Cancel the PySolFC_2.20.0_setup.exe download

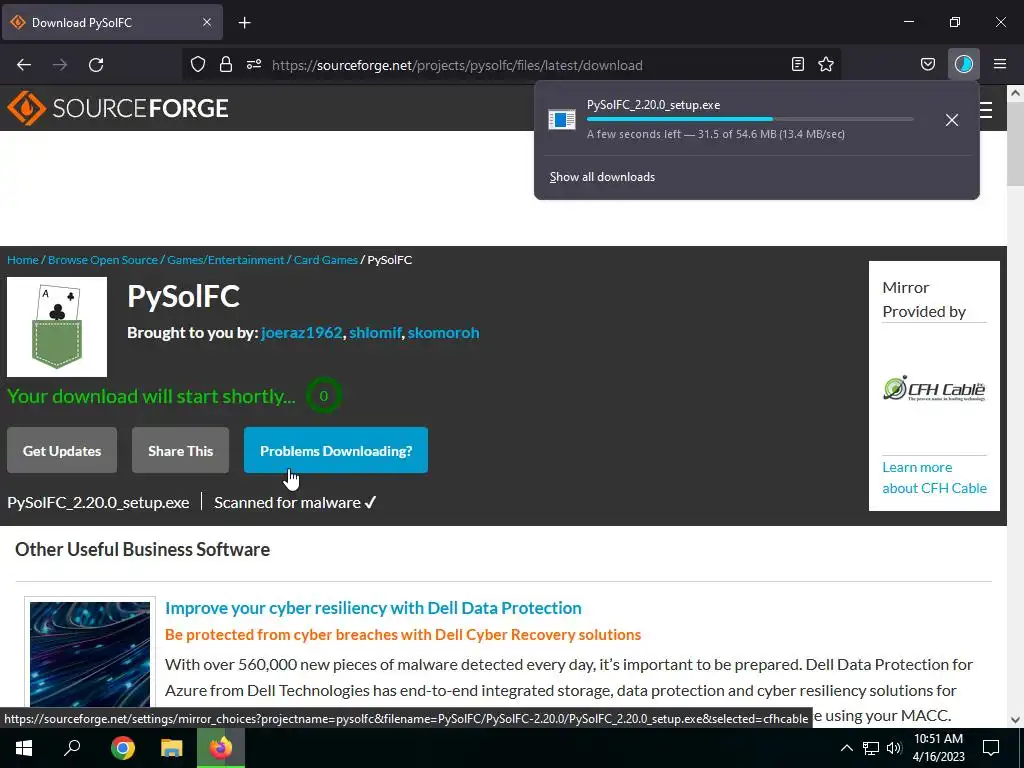952,120
